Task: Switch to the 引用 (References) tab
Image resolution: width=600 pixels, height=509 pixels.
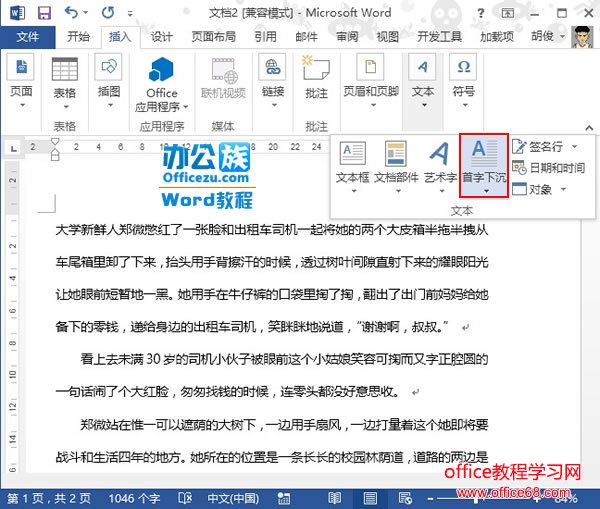Action: tap(265, 37)
